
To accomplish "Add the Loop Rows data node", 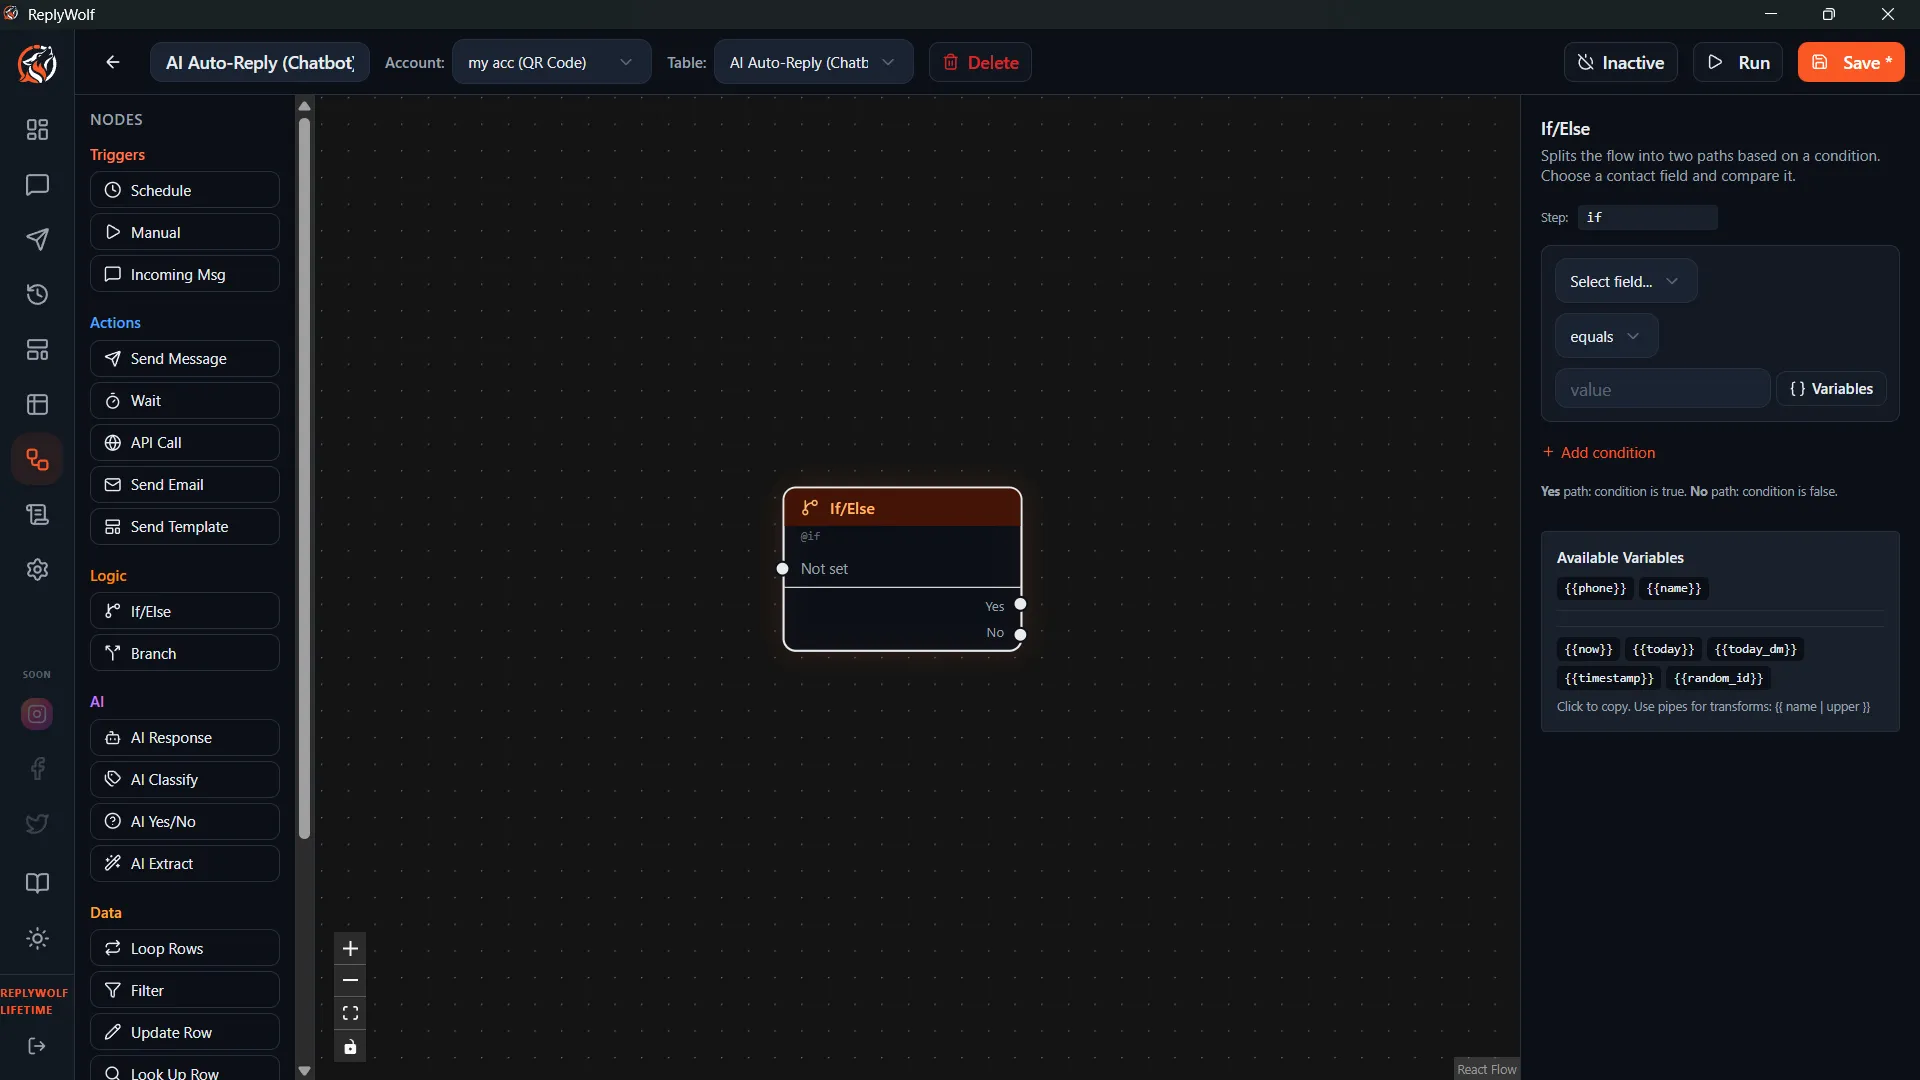I will pyautogui.click(x=185, y=948).
